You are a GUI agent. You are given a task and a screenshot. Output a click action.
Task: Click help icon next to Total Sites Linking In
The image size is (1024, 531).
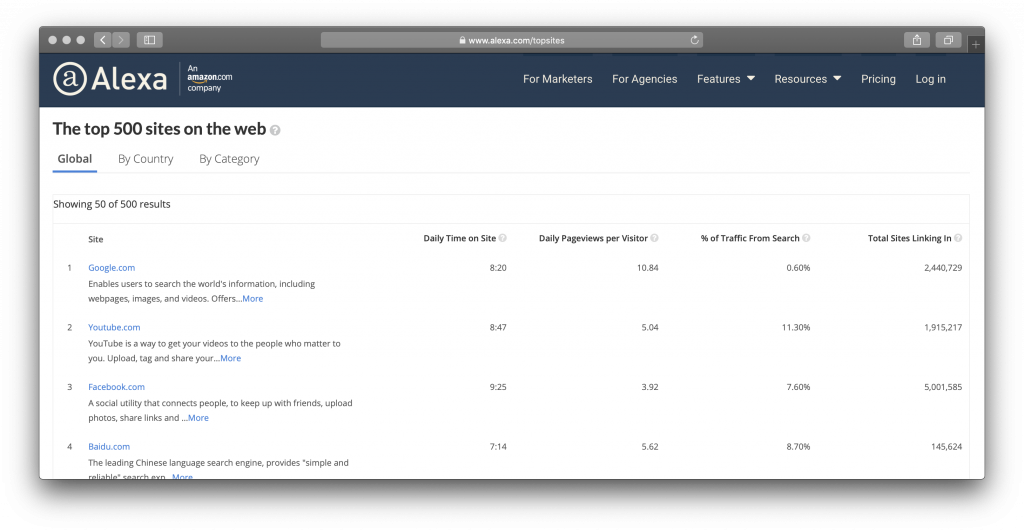[958, 238]
